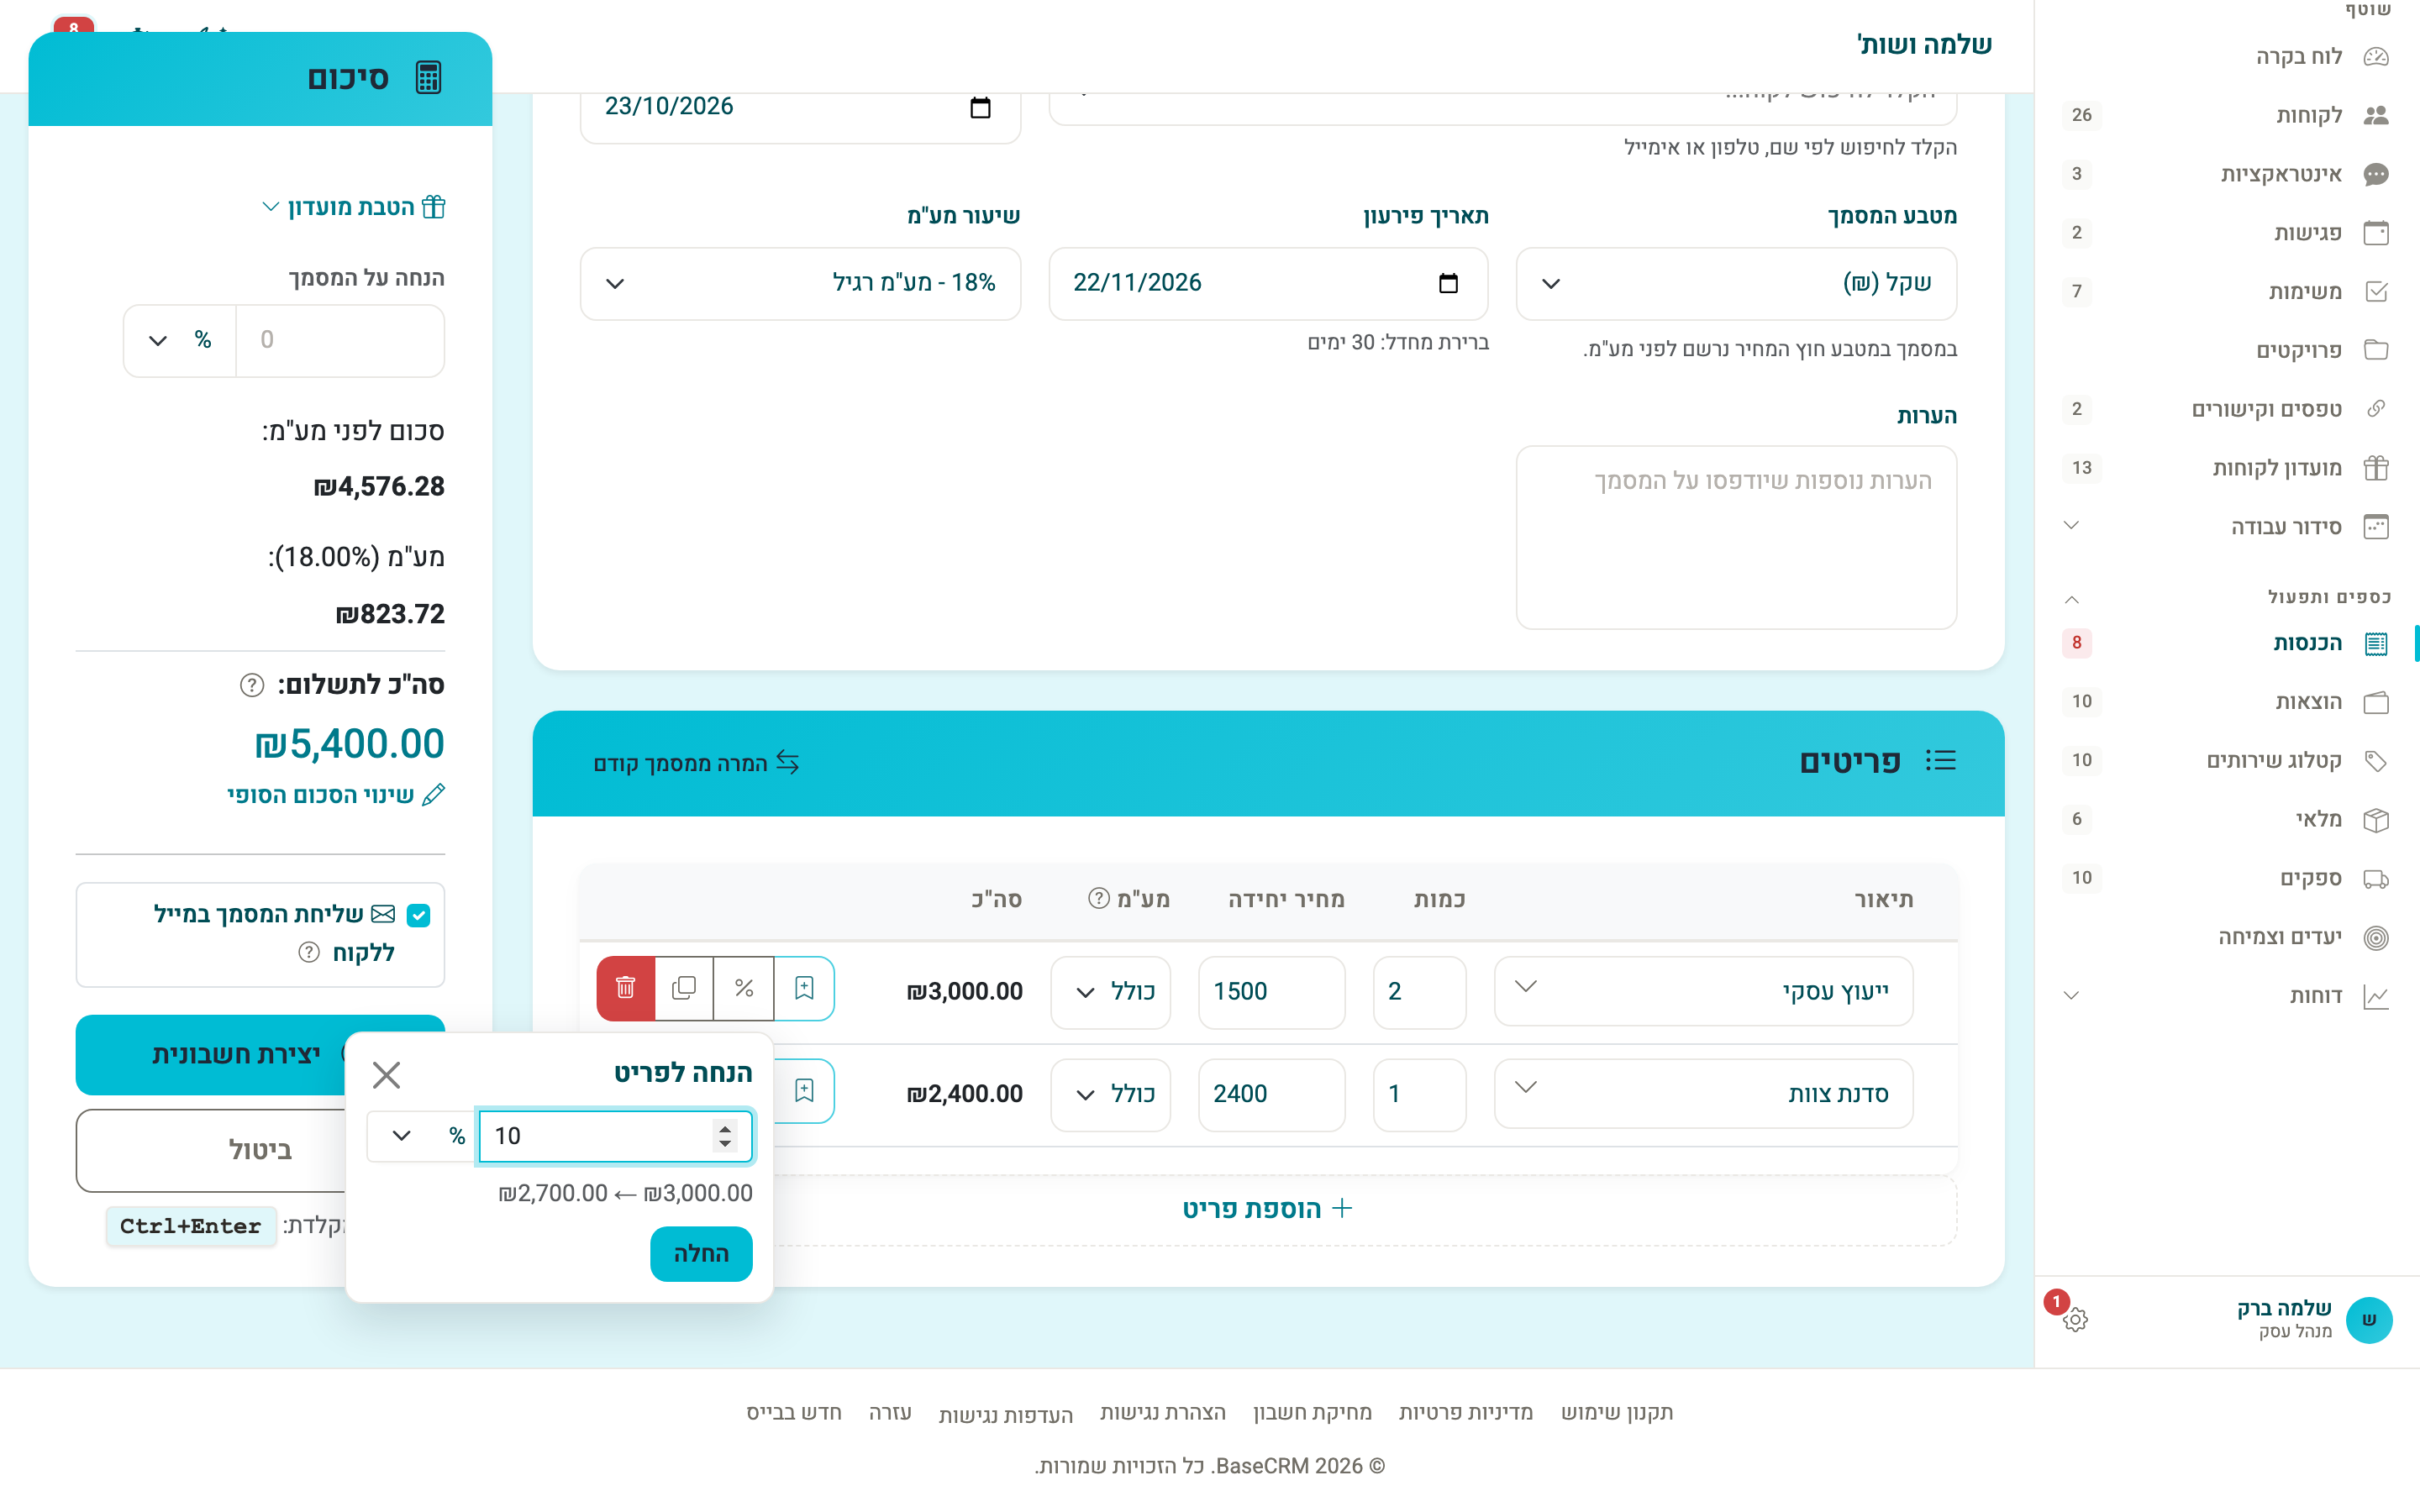Open VAT כולל dropdown in סדנת צוות row
Image resolution: width=2420 pixels, height=1512 pixels.
[1110, 1094]
